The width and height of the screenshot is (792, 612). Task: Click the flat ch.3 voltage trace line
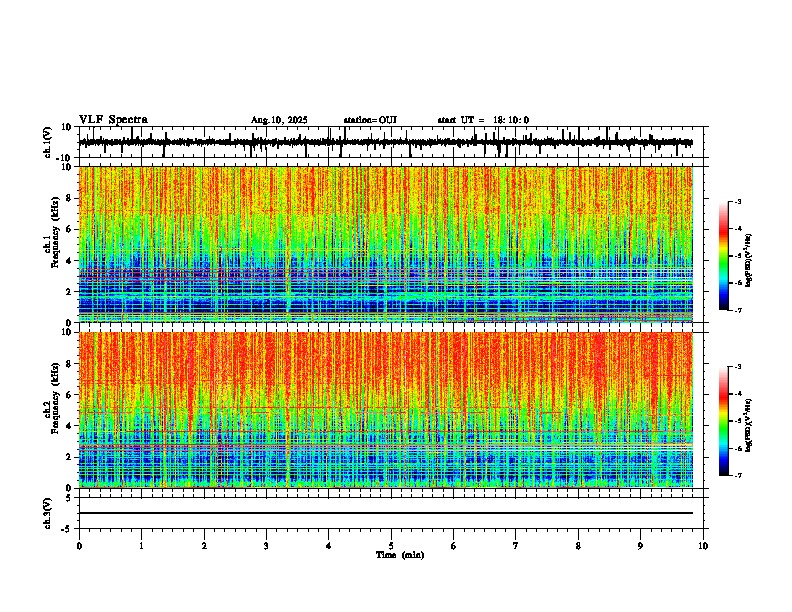click(x=386, y=513)
